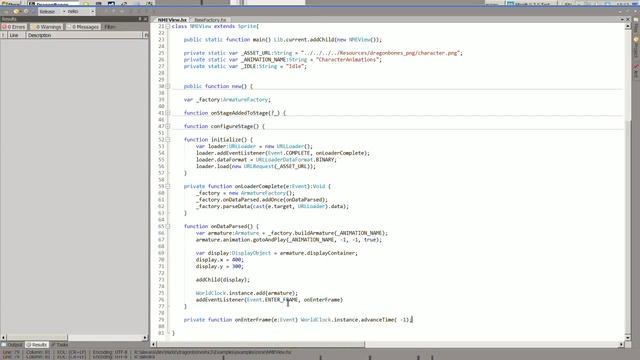Sort results by Description column
This screenshot has height=360, width=640.
[84, 36]
